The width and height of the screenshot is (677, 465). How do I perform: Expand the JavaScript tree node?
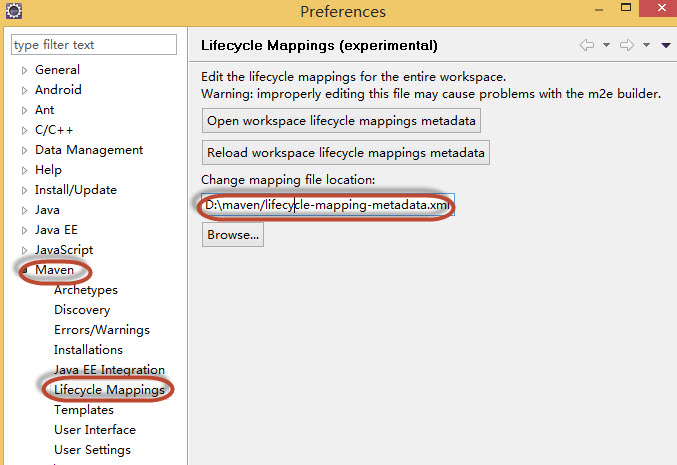(24, 250)
